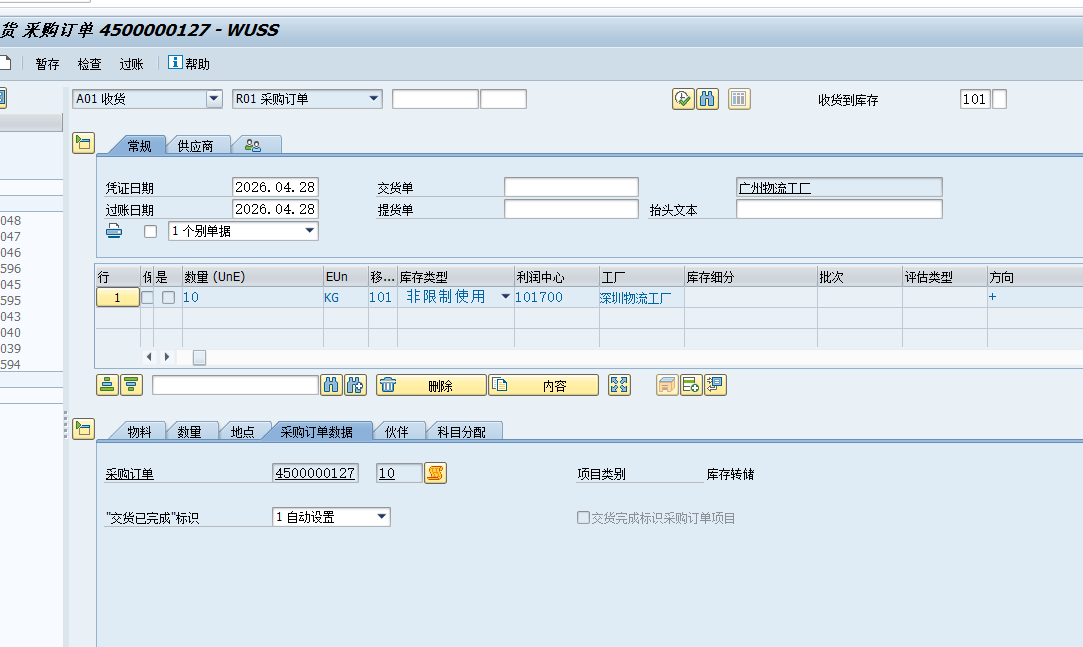Open the 1 个别单据 print type dropdown
This screenshot has width=1083, height=647.
click(x=310, y=231)
